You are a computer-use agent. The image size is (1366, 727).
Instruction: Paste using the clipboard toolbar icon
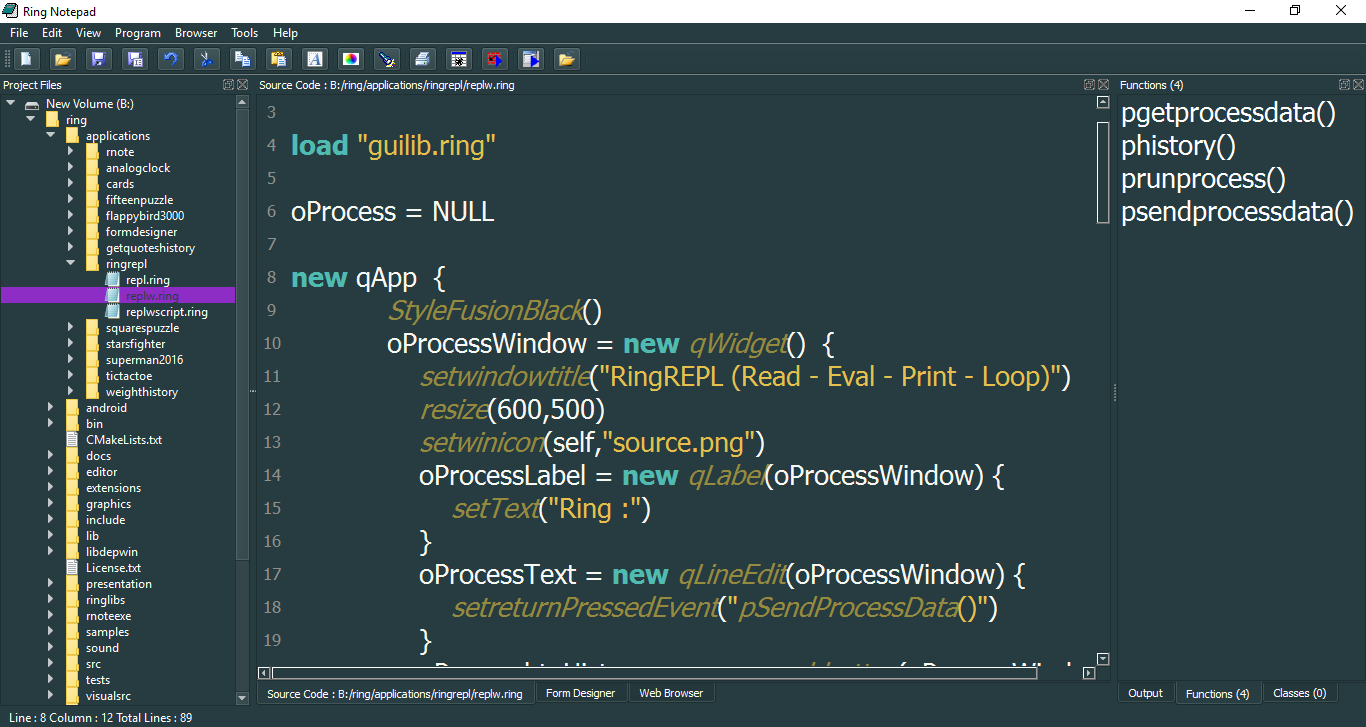278,59
